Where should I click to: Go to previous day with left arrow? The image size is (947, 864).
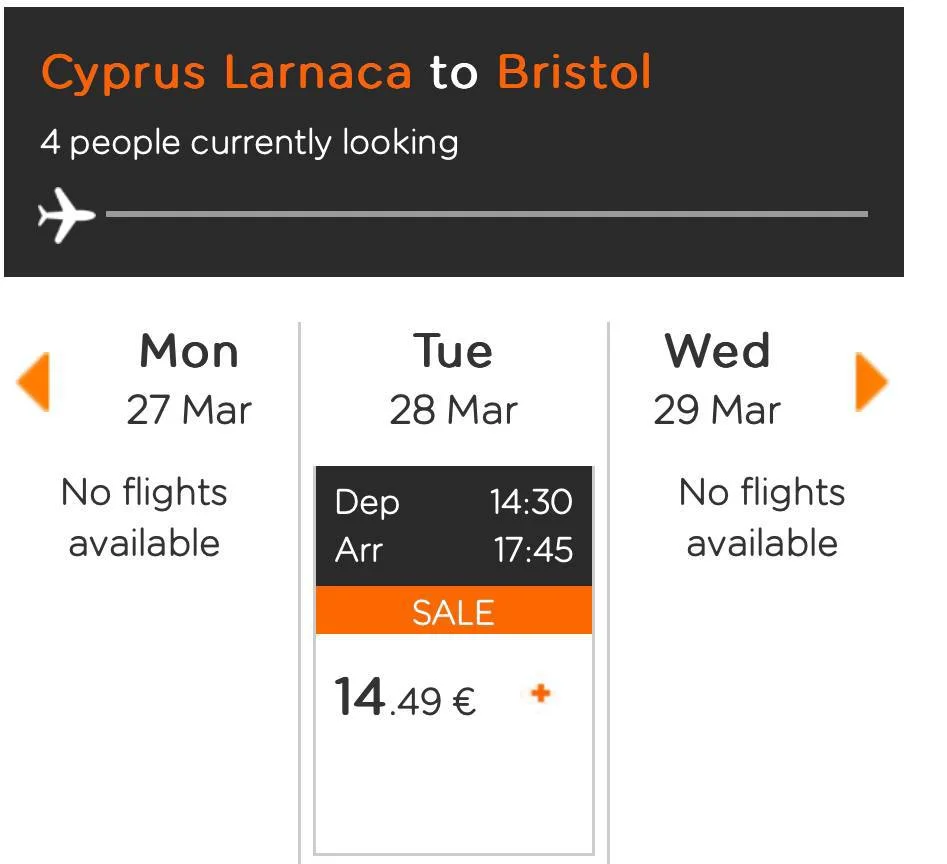pos(33,382)
